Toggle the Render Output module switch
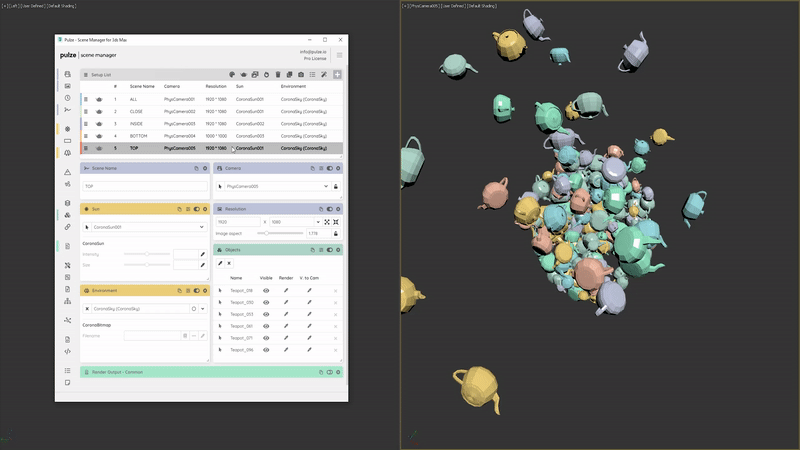This screenshot has height=450, width=800. pos(330,372)
